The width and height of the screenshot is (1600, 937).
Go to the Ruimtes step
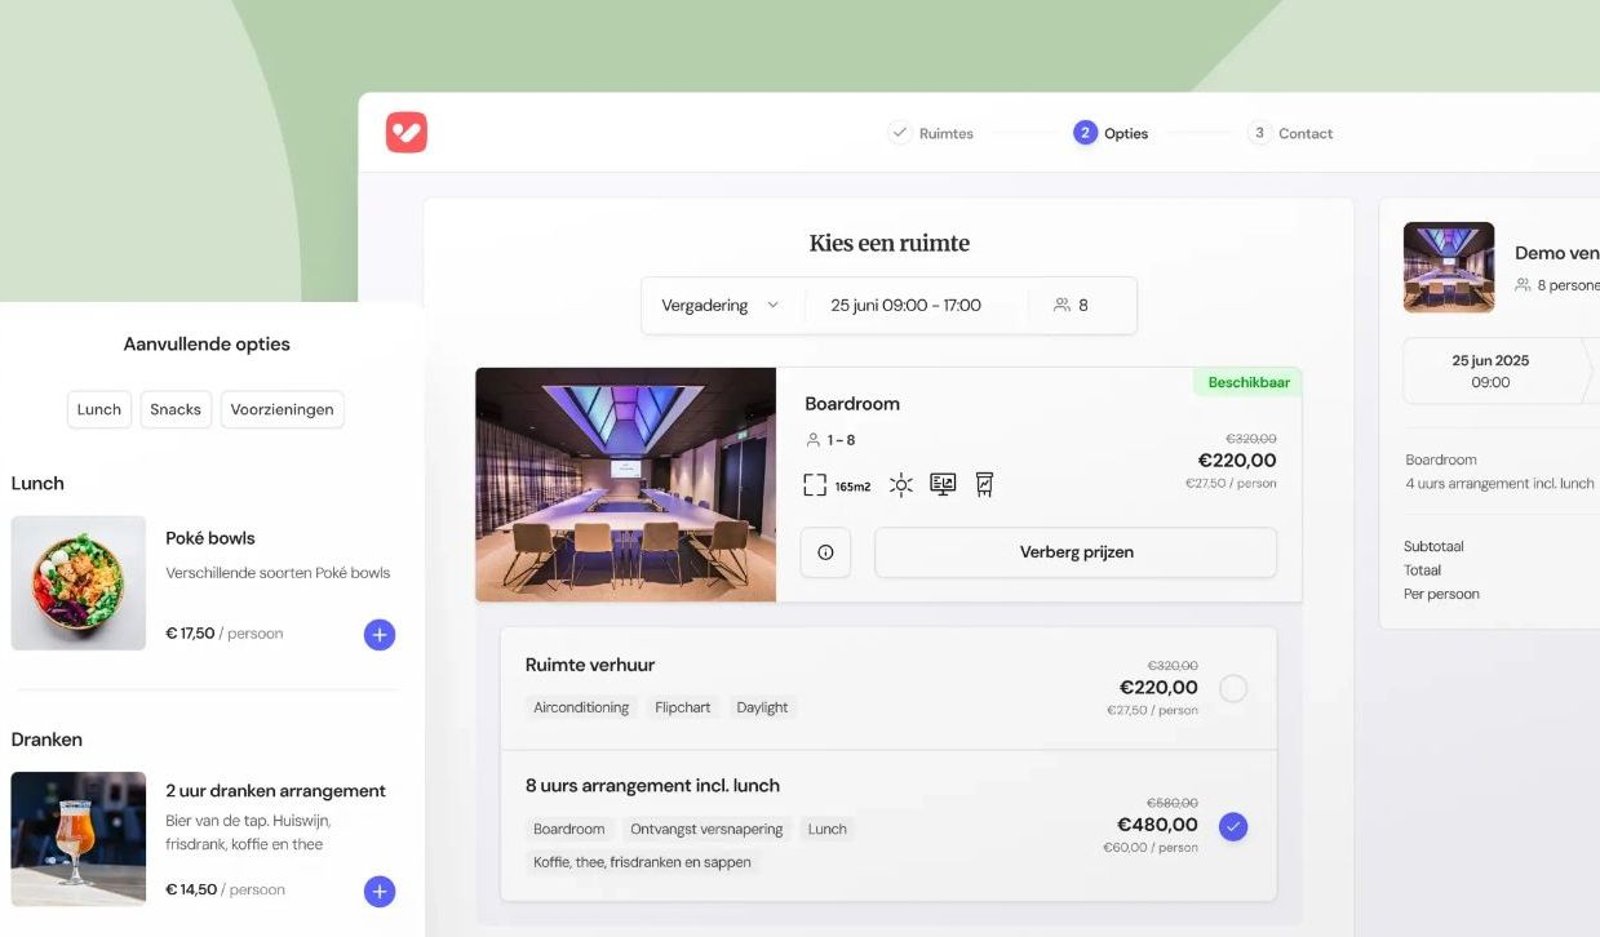931,133
